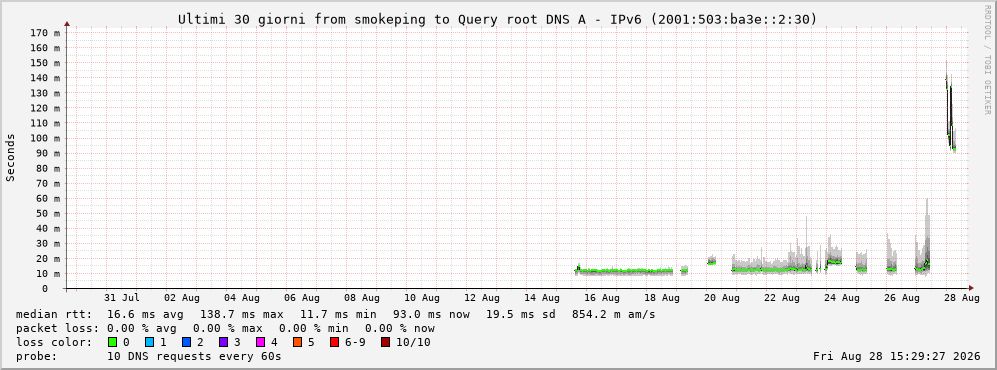The width and height of the screenshot is (997, 370).
Task: Click the 31 Jul x-axis label
Action: [121, 297]
